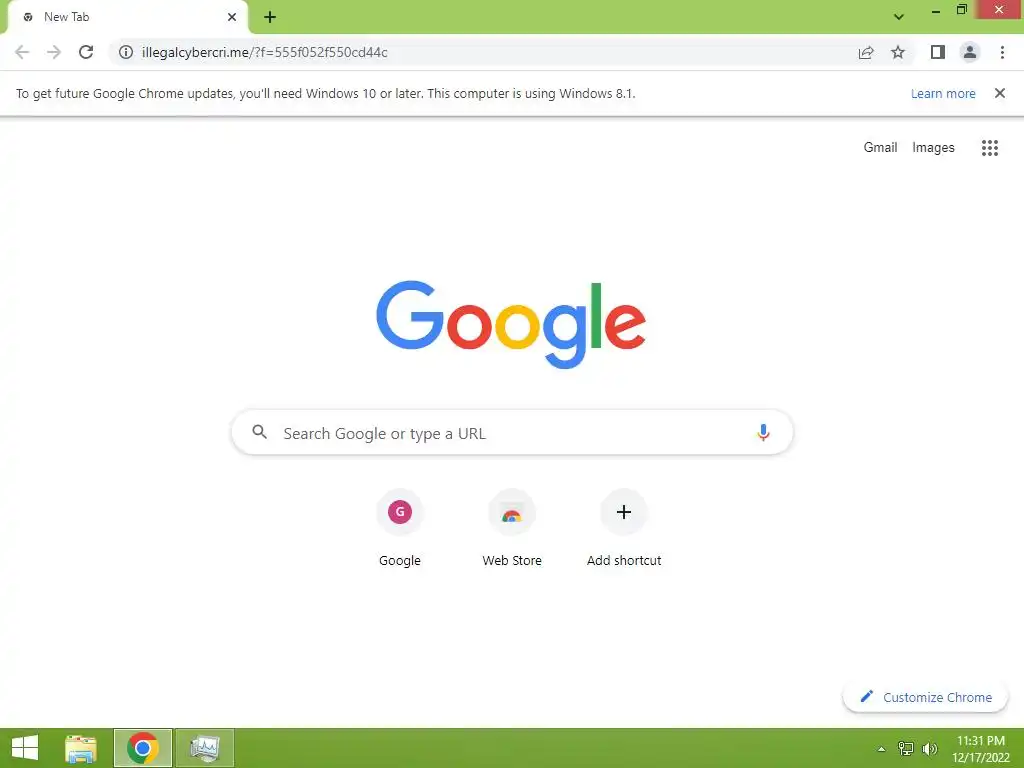Viewport: 1024px width, 768px height.
Task: Reload the current page
Action: point(86,52)
